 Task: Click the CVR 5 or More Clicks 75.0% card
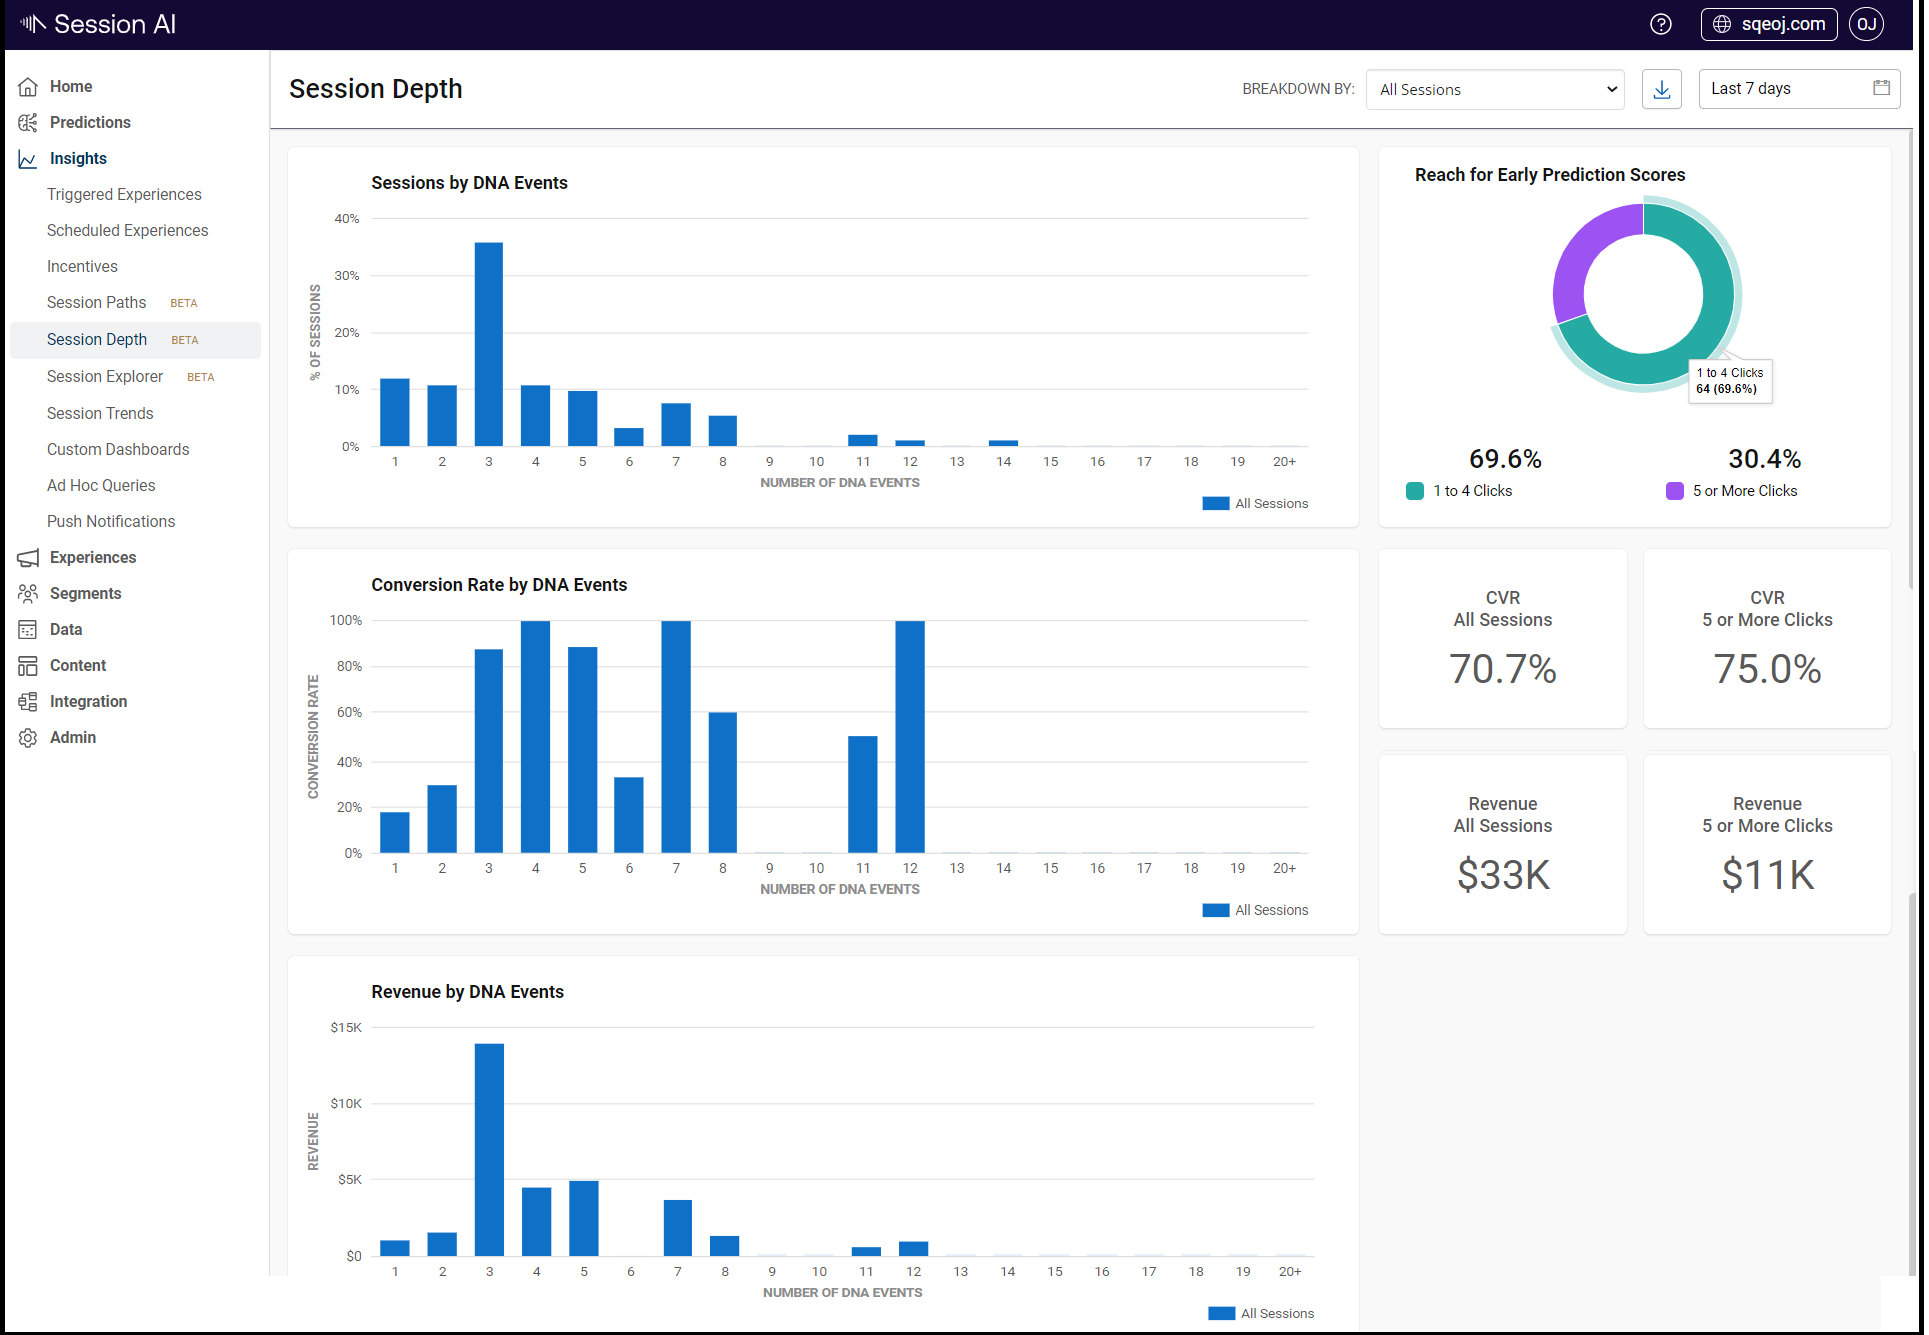1767,639
